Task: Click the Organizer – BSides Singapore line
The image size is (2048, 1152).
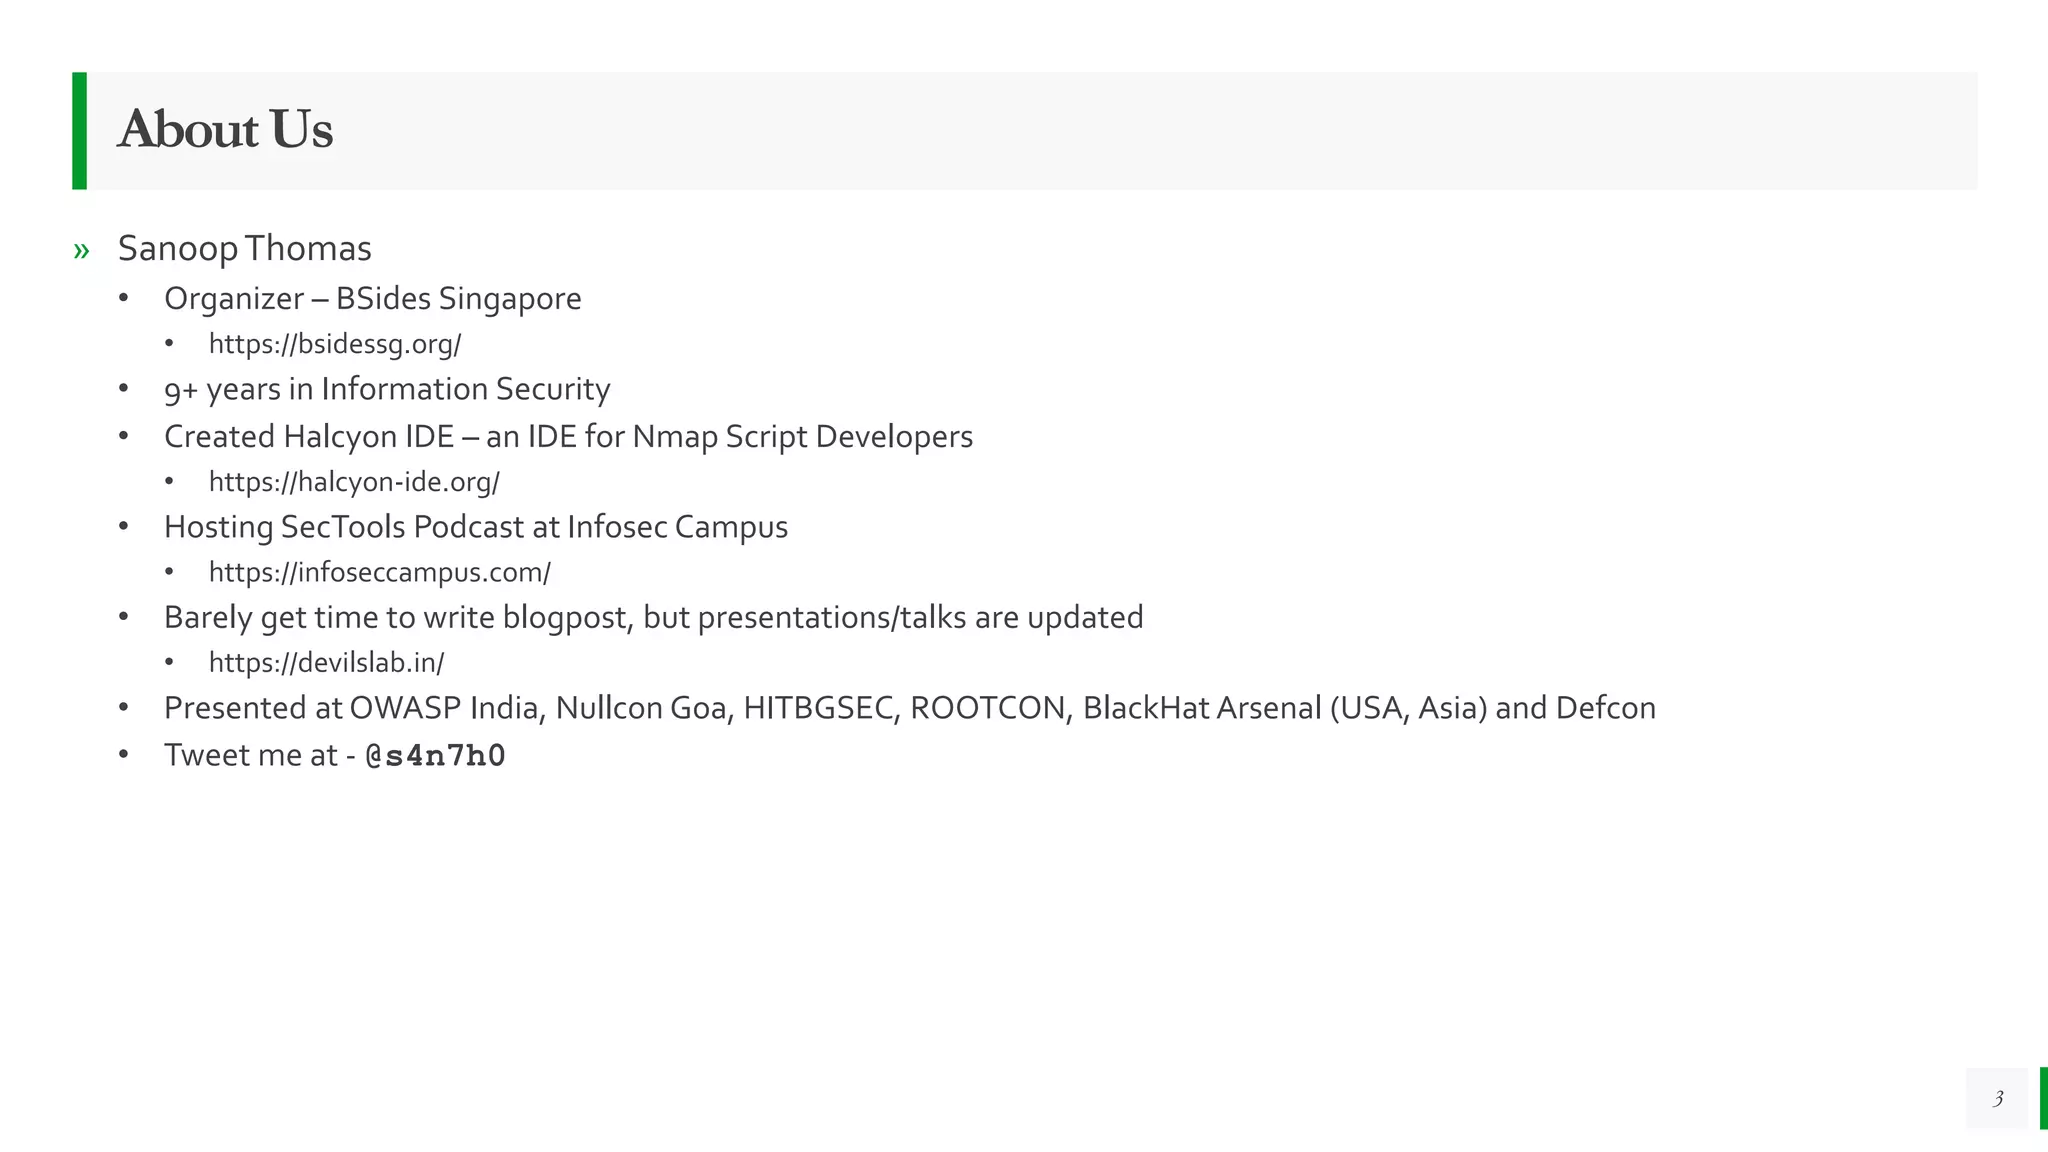Action: [x=373, y=299]
